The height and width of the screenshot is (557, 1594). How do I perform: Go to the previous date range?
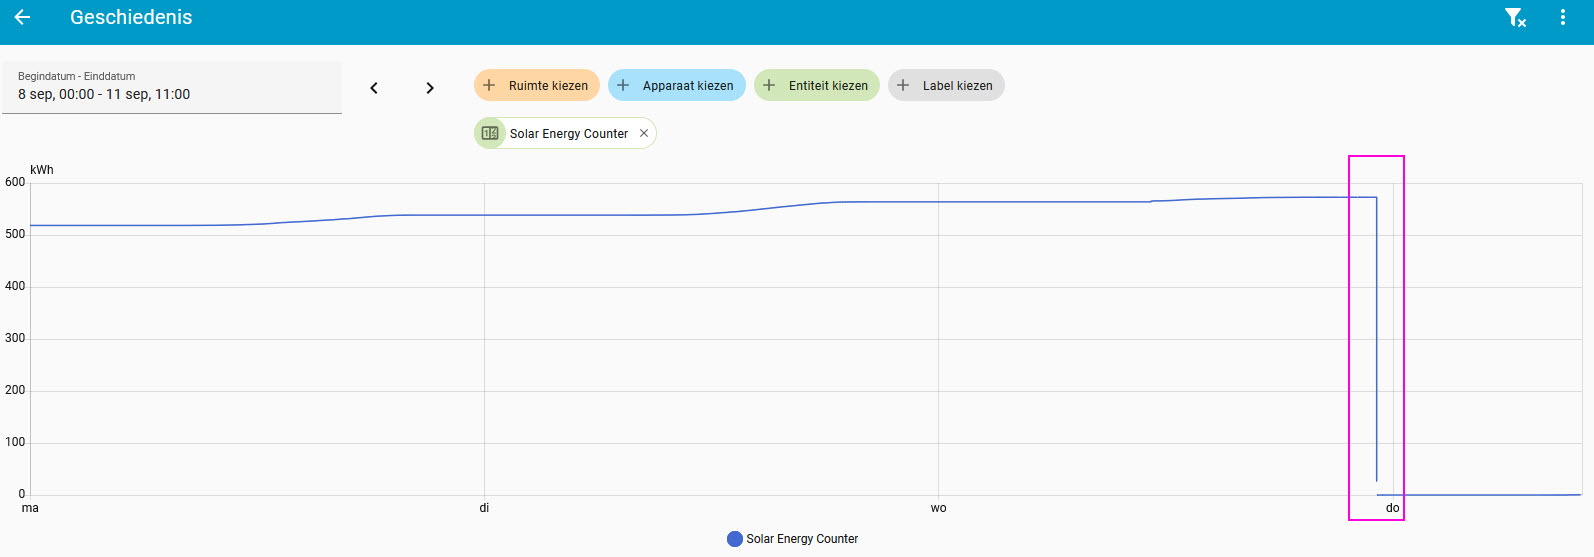coord(374,88)
